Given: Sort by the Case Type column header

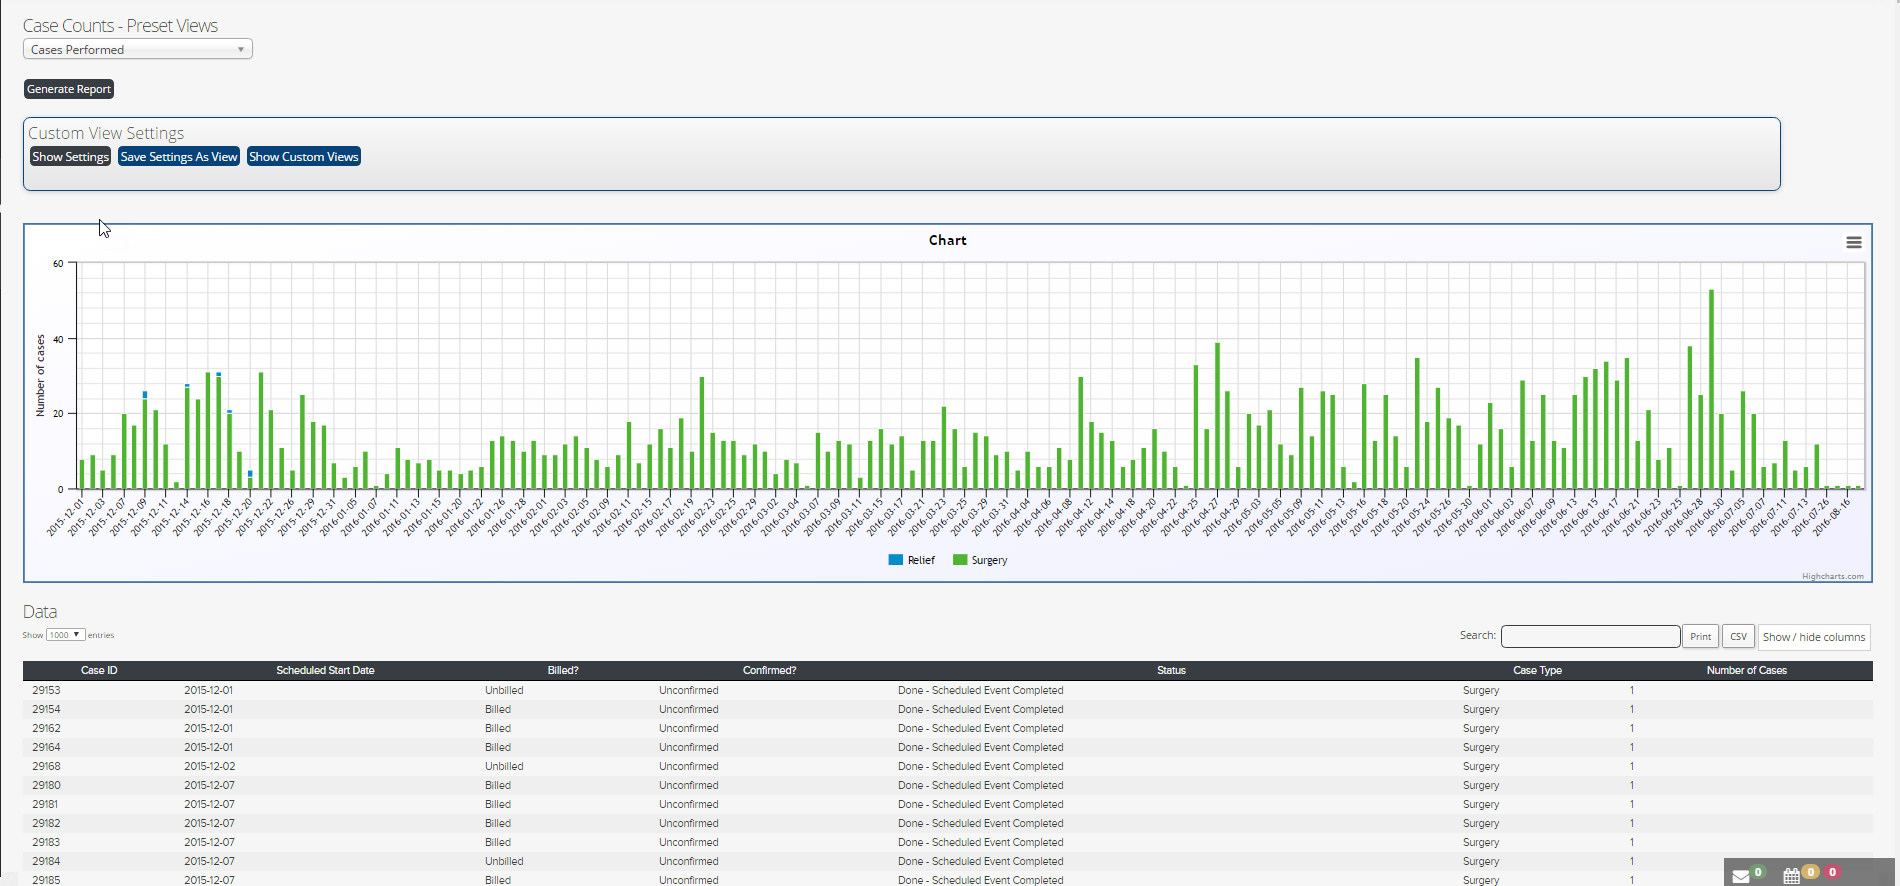Looking at the screenshot, I should pos(1537,670).
